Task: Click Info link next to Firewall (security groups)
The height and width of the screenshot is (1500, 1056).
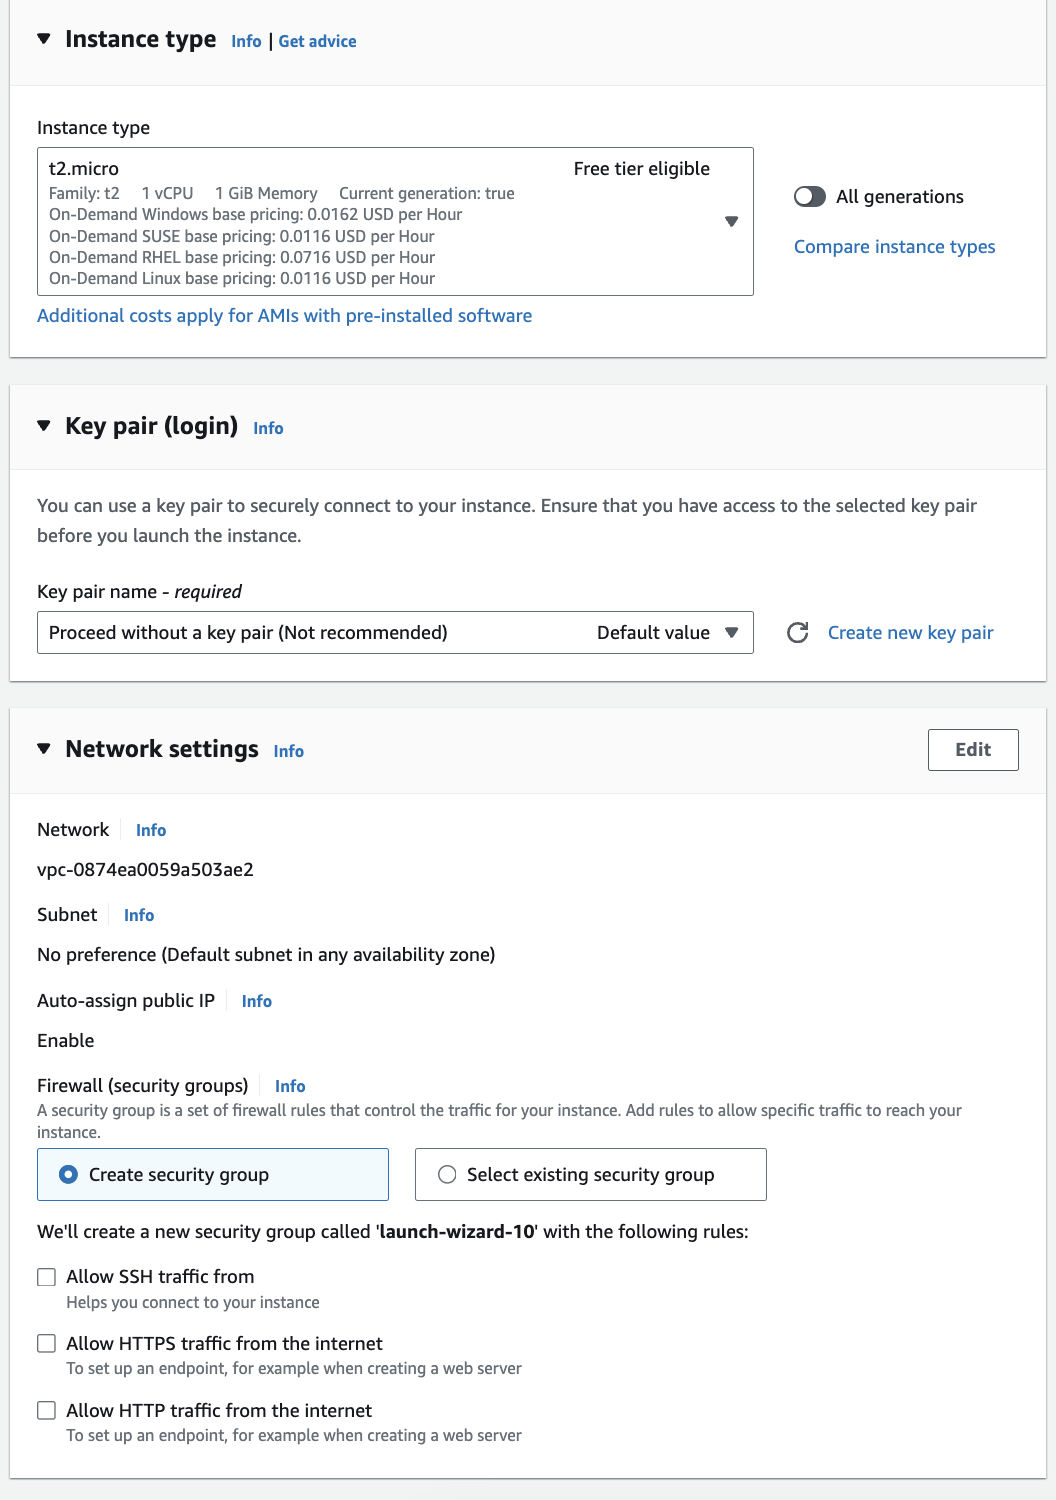Action: pos(290,1086)
